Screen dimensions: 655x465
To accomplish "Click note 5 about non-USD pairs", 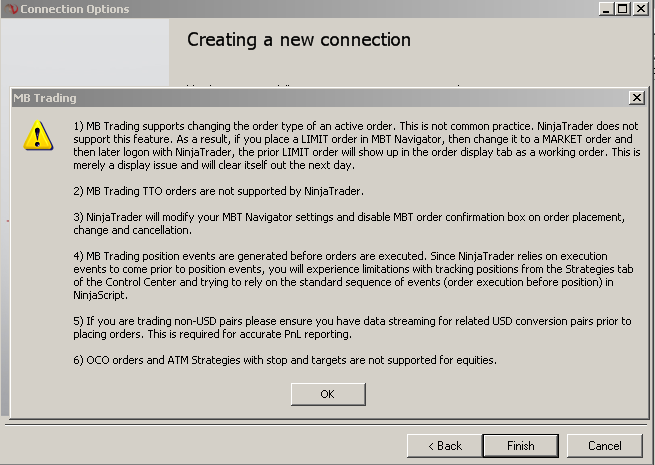I will click(x=352, y=328).
